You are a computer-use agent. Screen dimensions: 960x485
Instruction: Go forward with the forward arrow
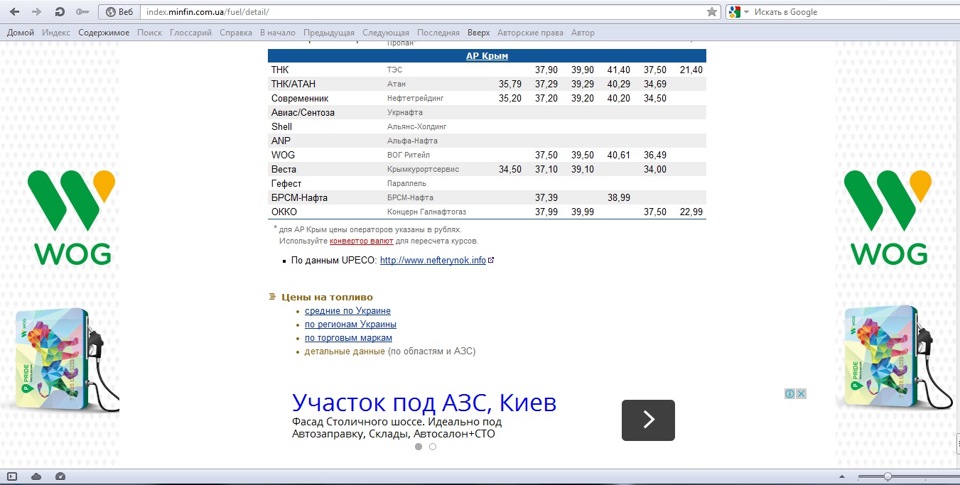(36, 12)
